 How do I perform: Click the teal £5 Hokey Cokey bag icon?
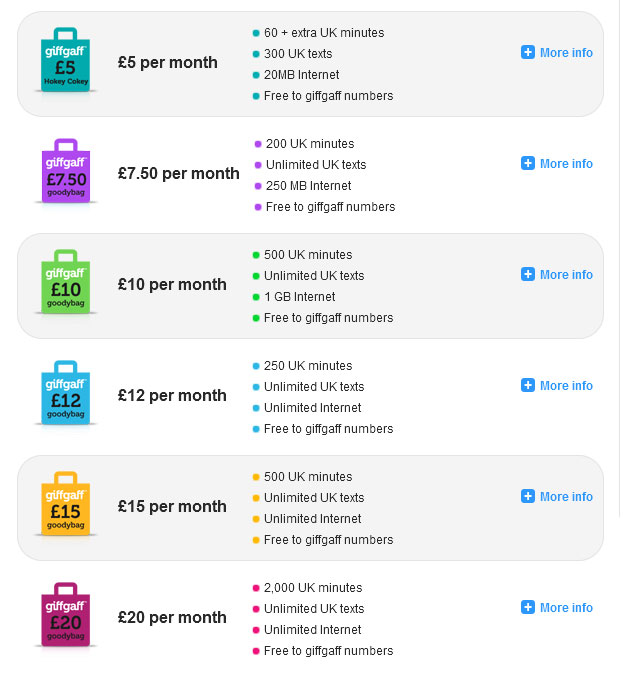[x=65, y=60]
